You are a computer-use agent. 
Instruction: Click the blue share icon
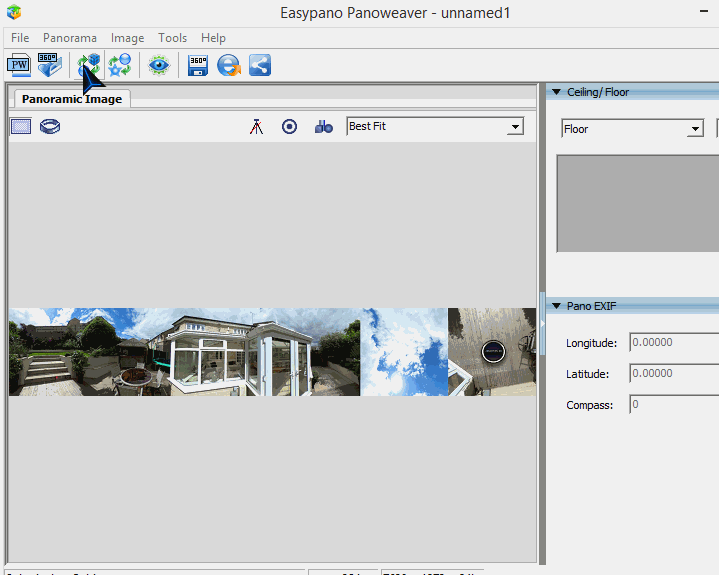coord(260,65)
